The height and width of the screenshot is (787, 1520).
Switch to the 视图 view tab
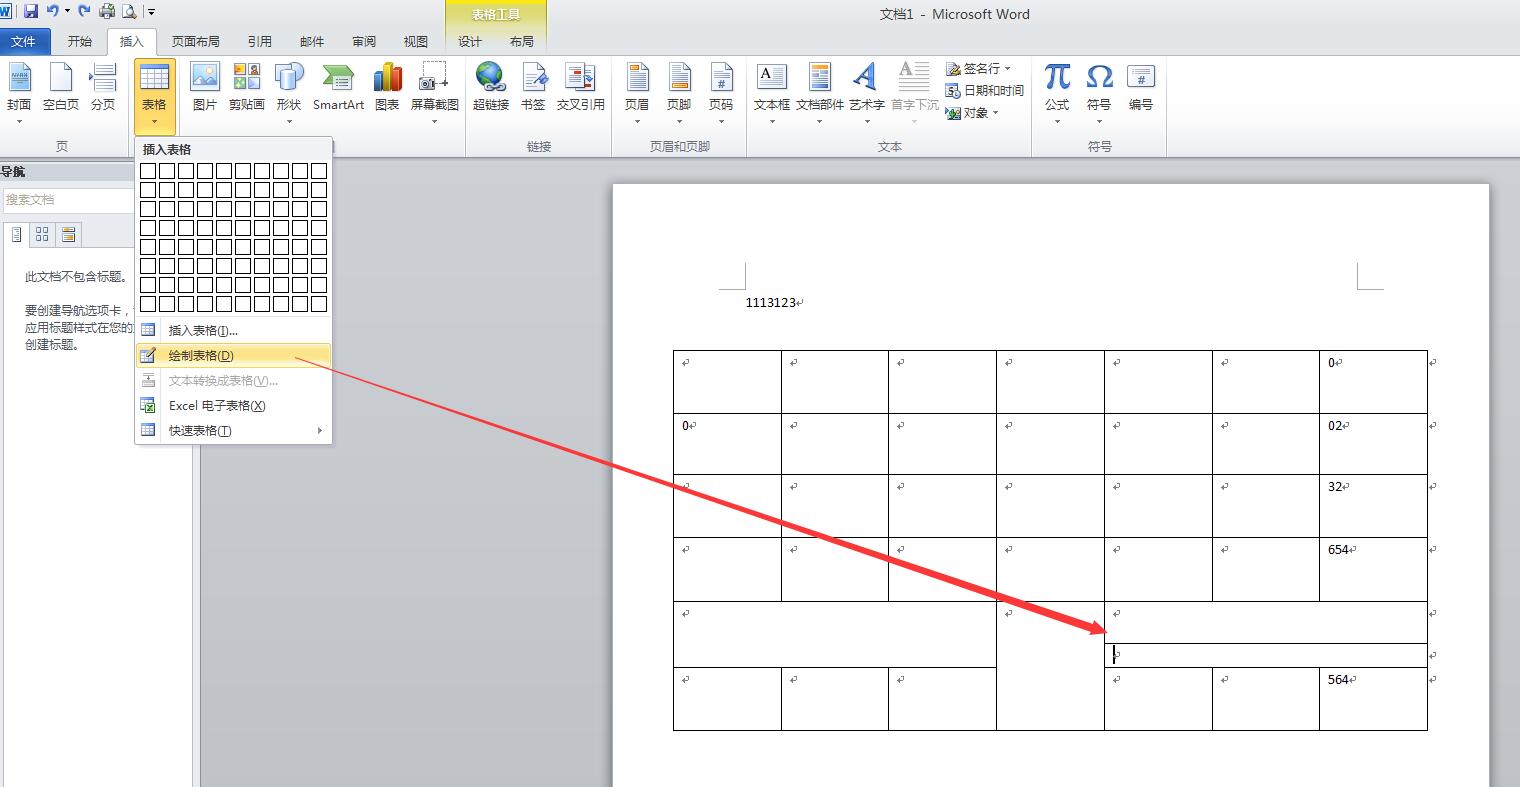pos(416,41)
